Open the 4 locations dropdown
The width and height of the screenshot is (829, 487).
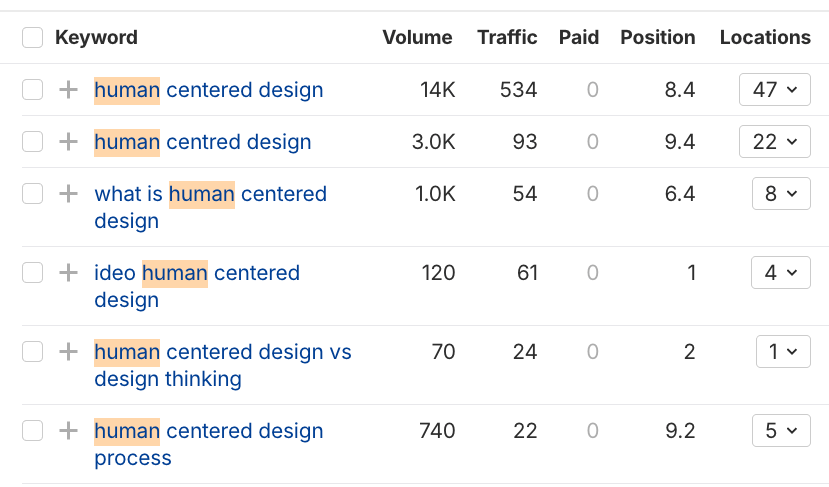[x=780, y=273]
